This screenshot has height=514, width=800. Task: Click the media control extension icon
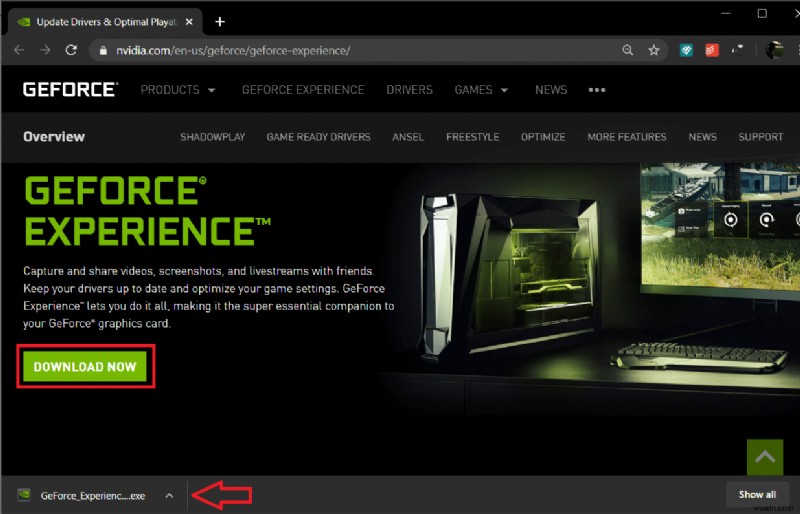(x=737, y=50)
